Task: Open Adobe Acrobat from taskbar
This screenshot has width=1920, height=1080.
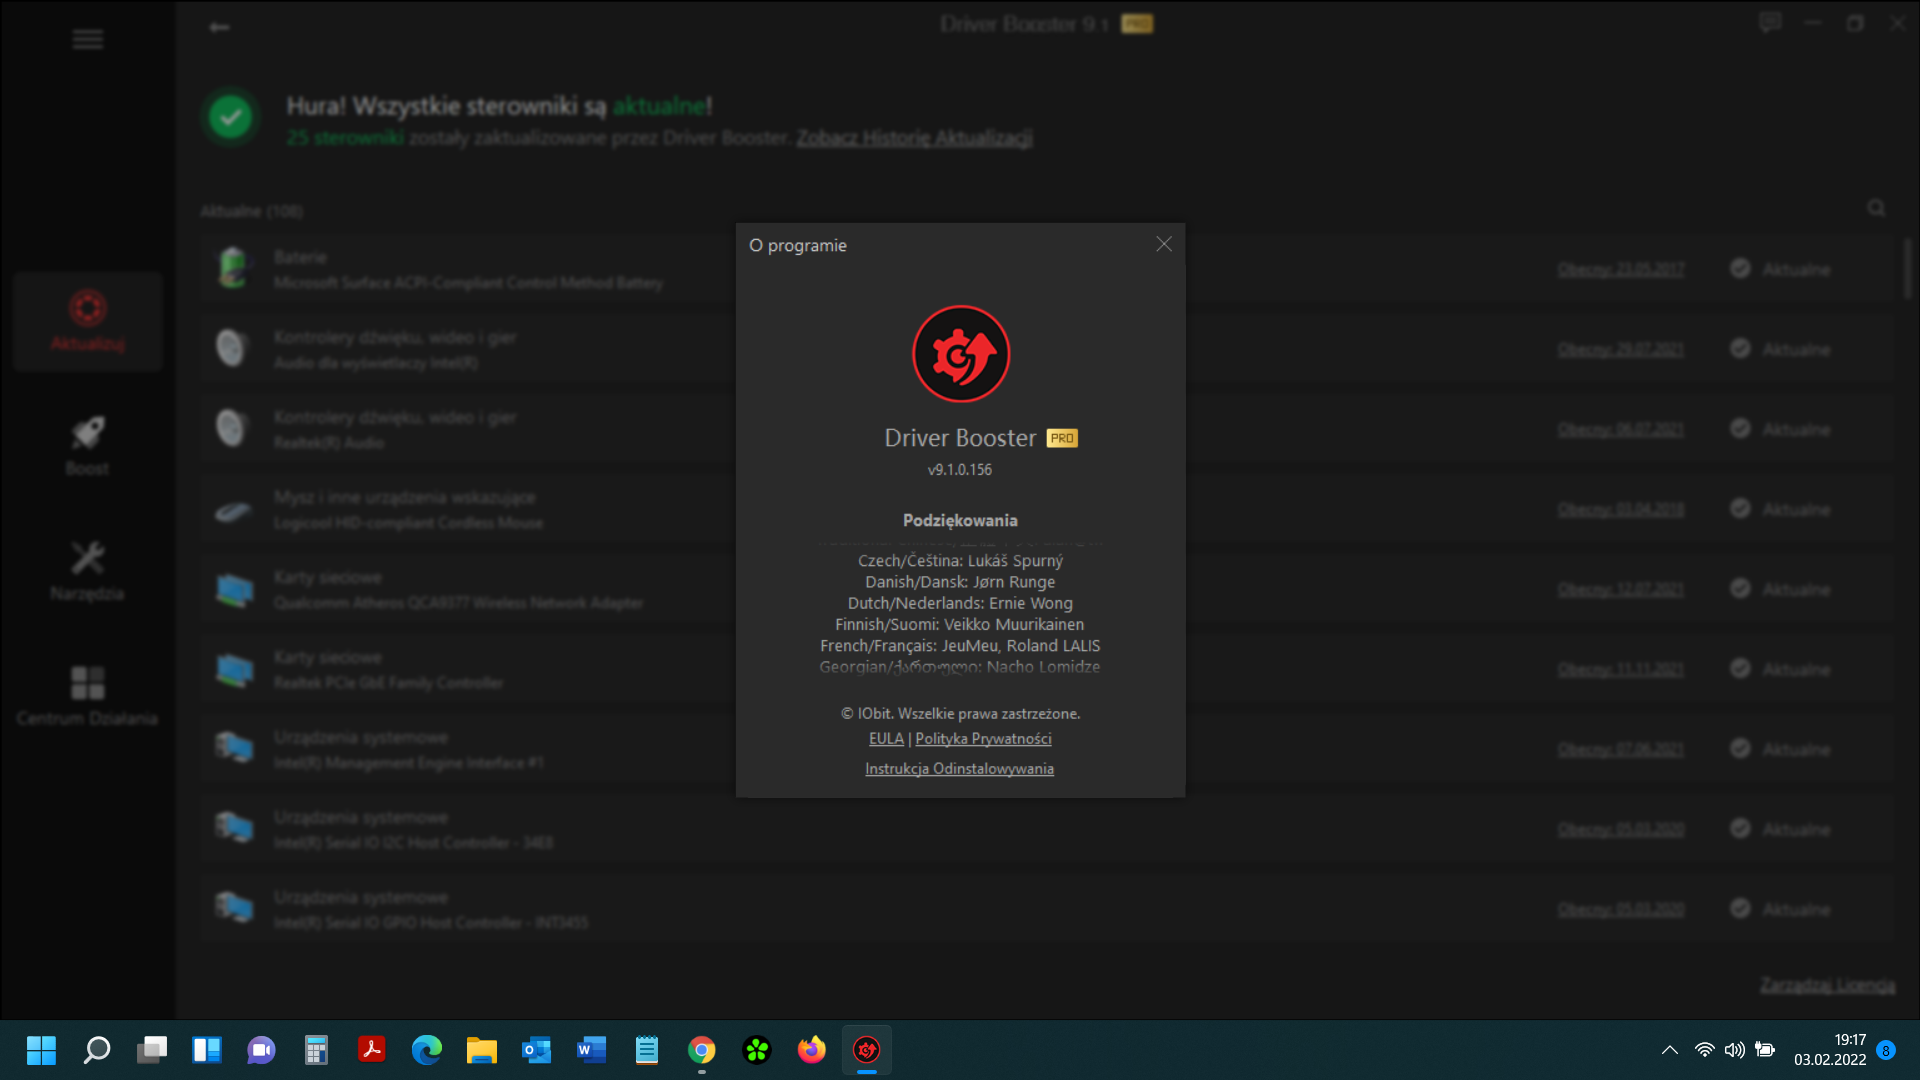Action: click(372, 1050)
